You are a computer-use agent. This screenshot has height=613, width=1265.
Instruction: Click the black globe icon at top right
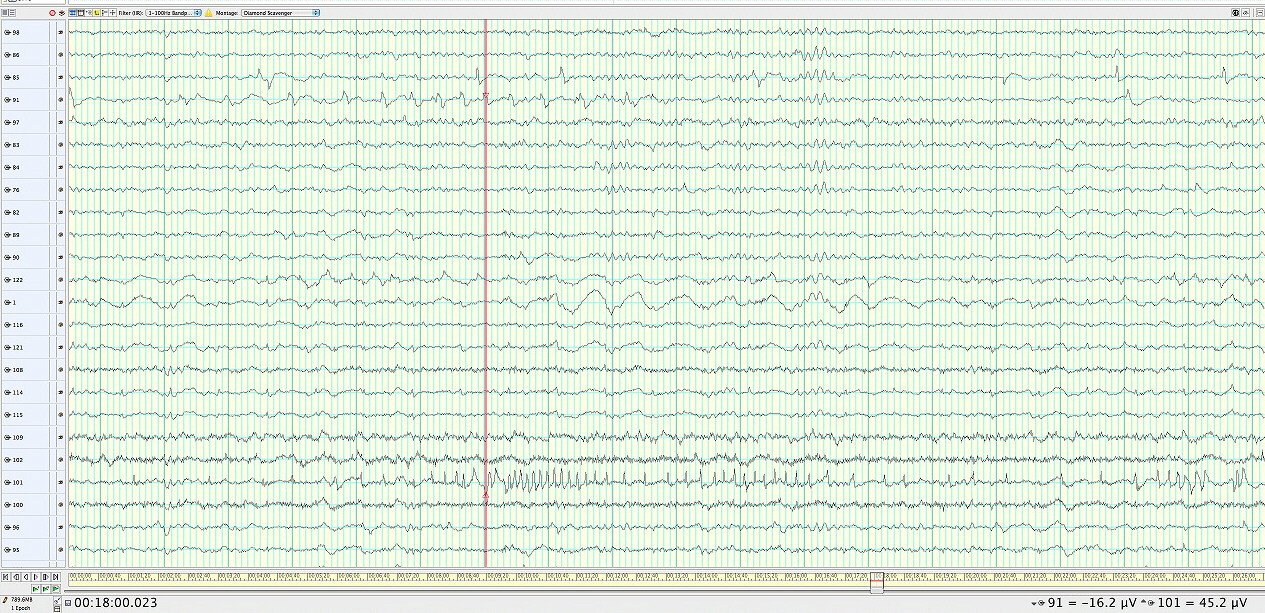[x=1236, y=13]
